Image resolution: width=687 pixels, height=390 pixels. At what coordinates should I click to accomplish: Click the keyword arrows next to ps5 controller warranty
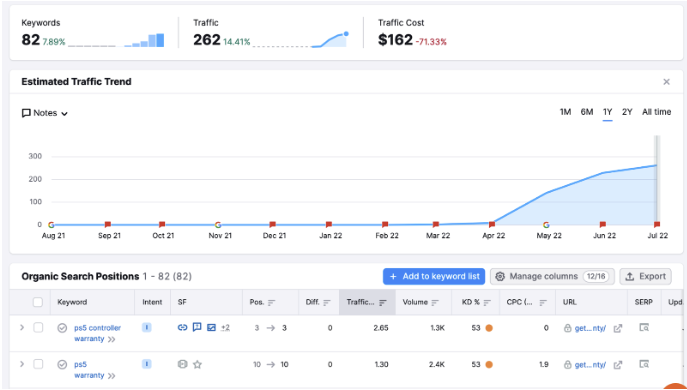click(x=111, y=339)
